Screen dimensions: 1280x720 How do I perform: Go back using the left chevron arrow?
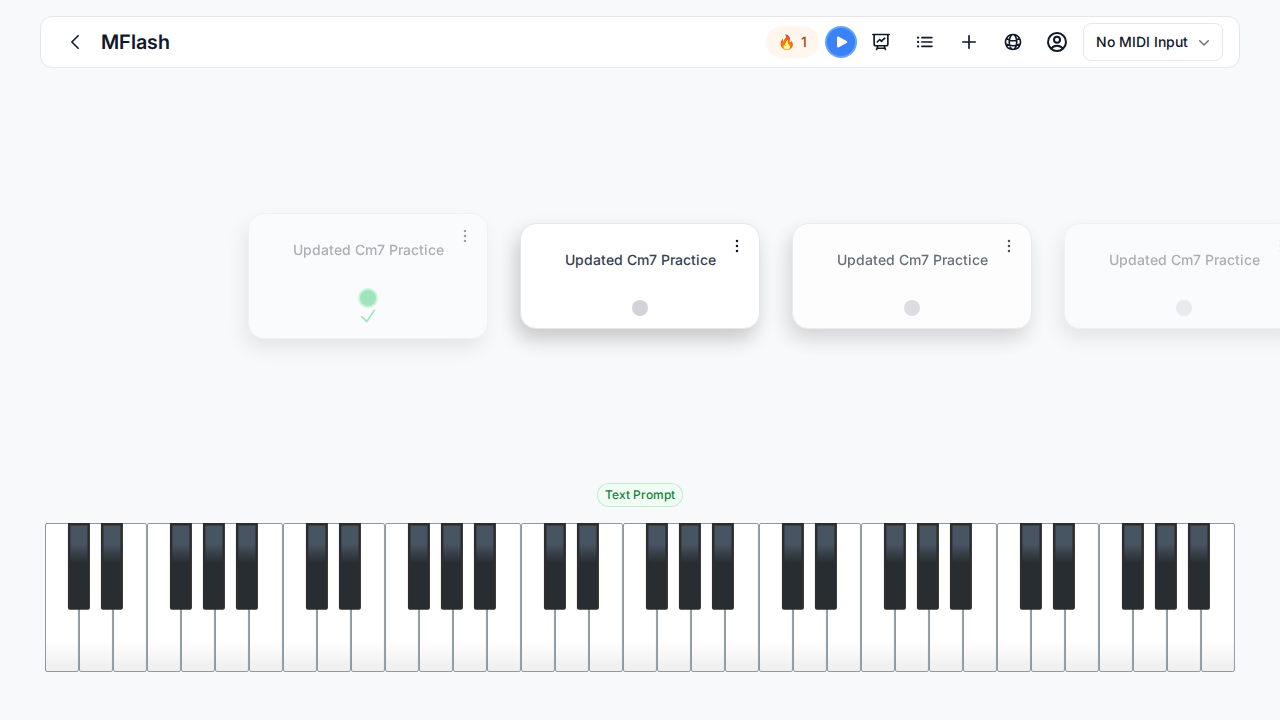(75, 42)
